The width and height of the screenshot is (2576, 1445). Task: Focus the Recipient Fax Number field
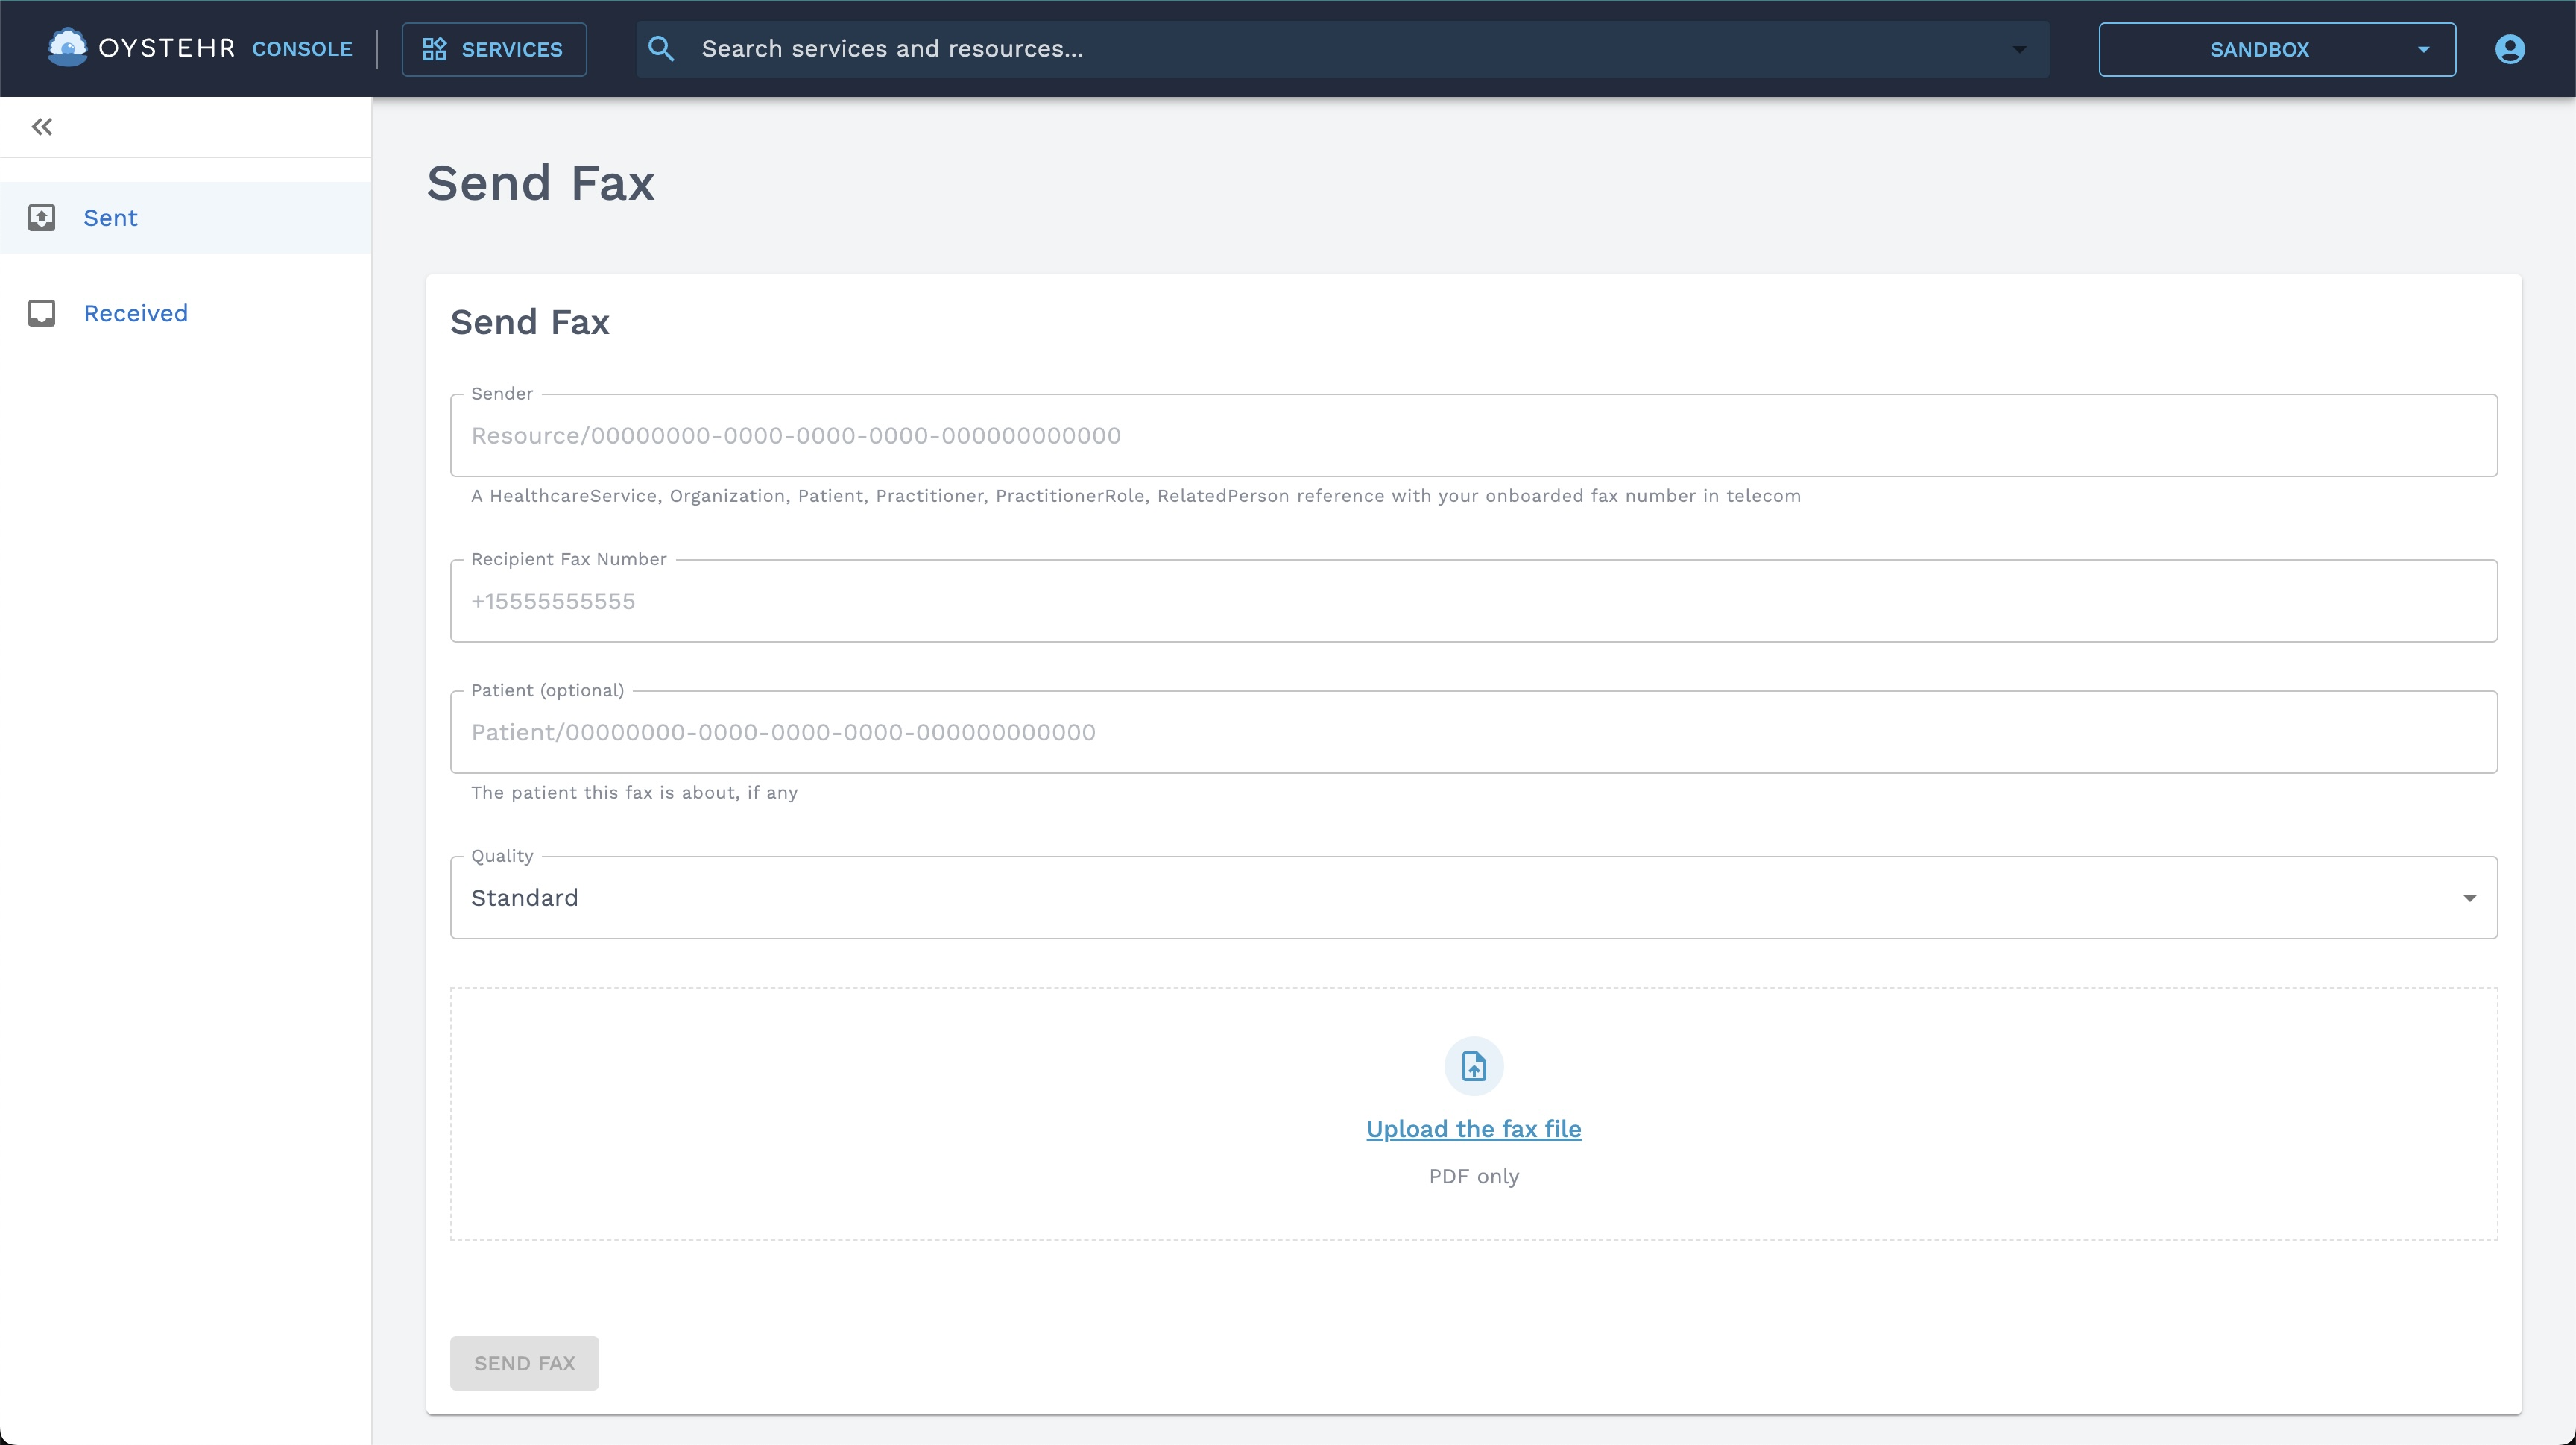pyautogui.click(x=1474, y=601)
